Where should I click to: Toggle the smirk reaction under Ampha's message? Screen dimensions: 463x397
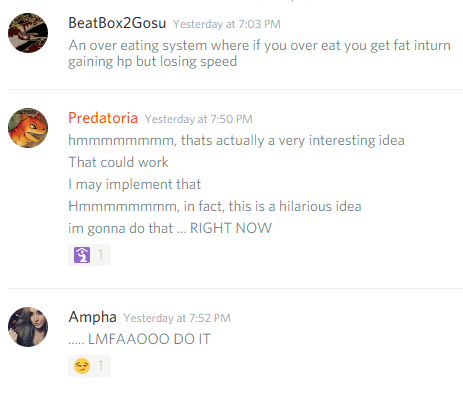89,366
